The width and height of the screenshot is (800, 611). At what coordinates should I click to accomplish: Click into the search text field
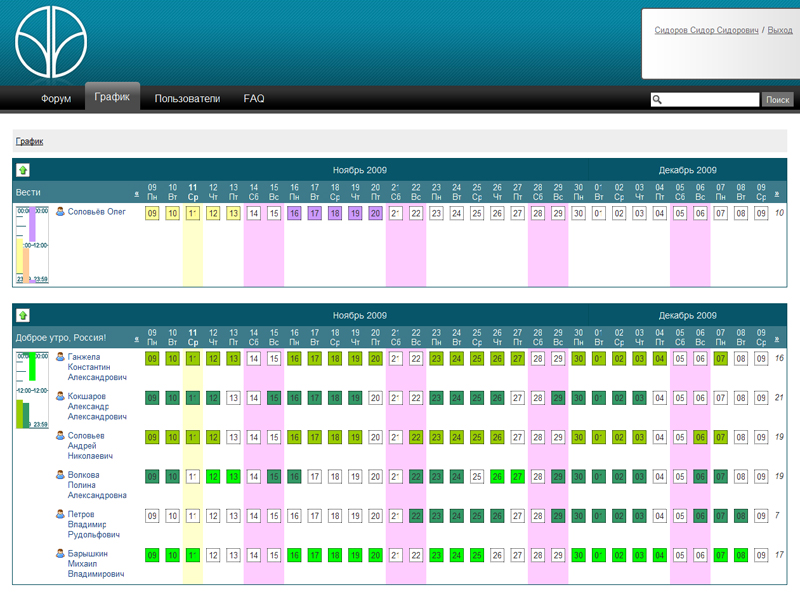pyautogui.click(x=711, y=100)
